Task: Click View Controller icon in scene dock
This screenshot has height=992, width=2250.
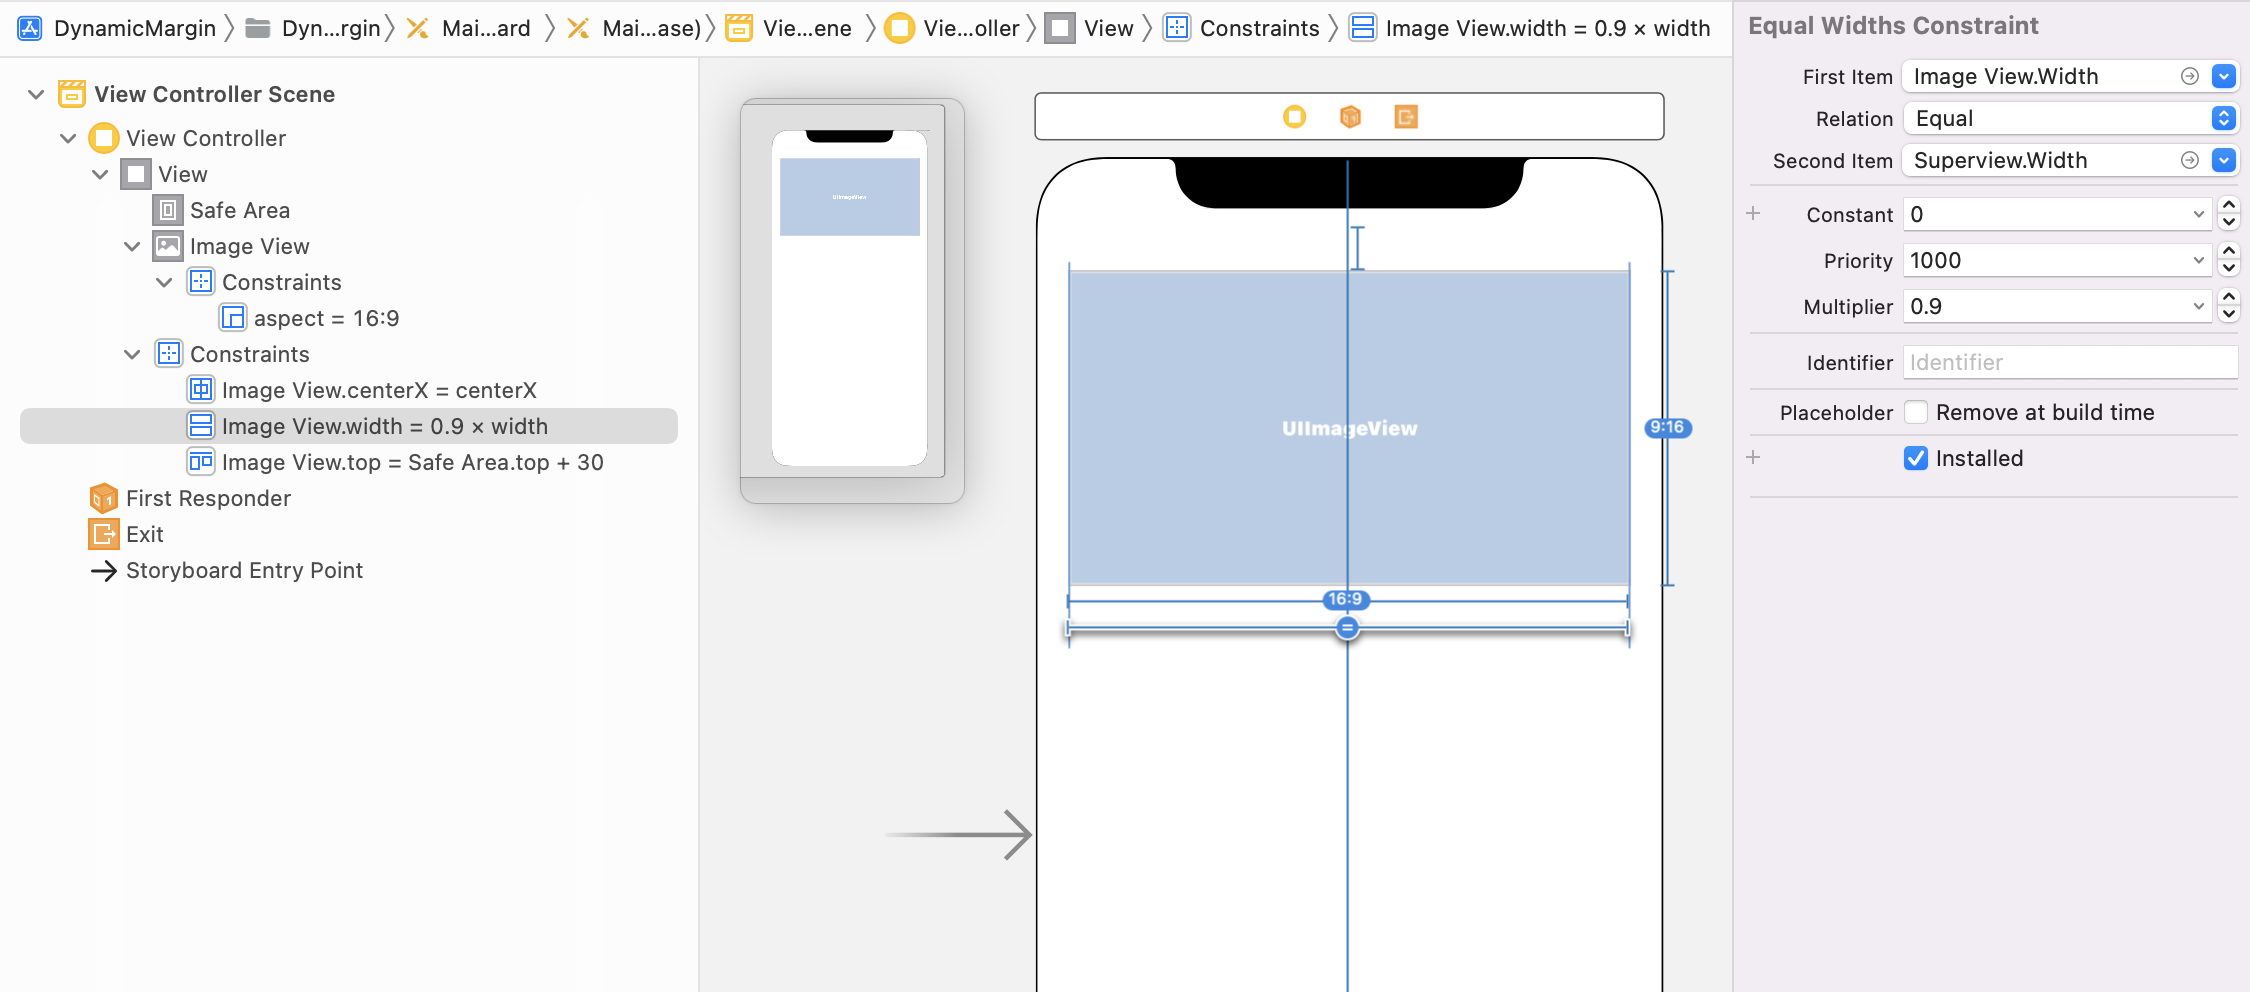Action: 1295,117
